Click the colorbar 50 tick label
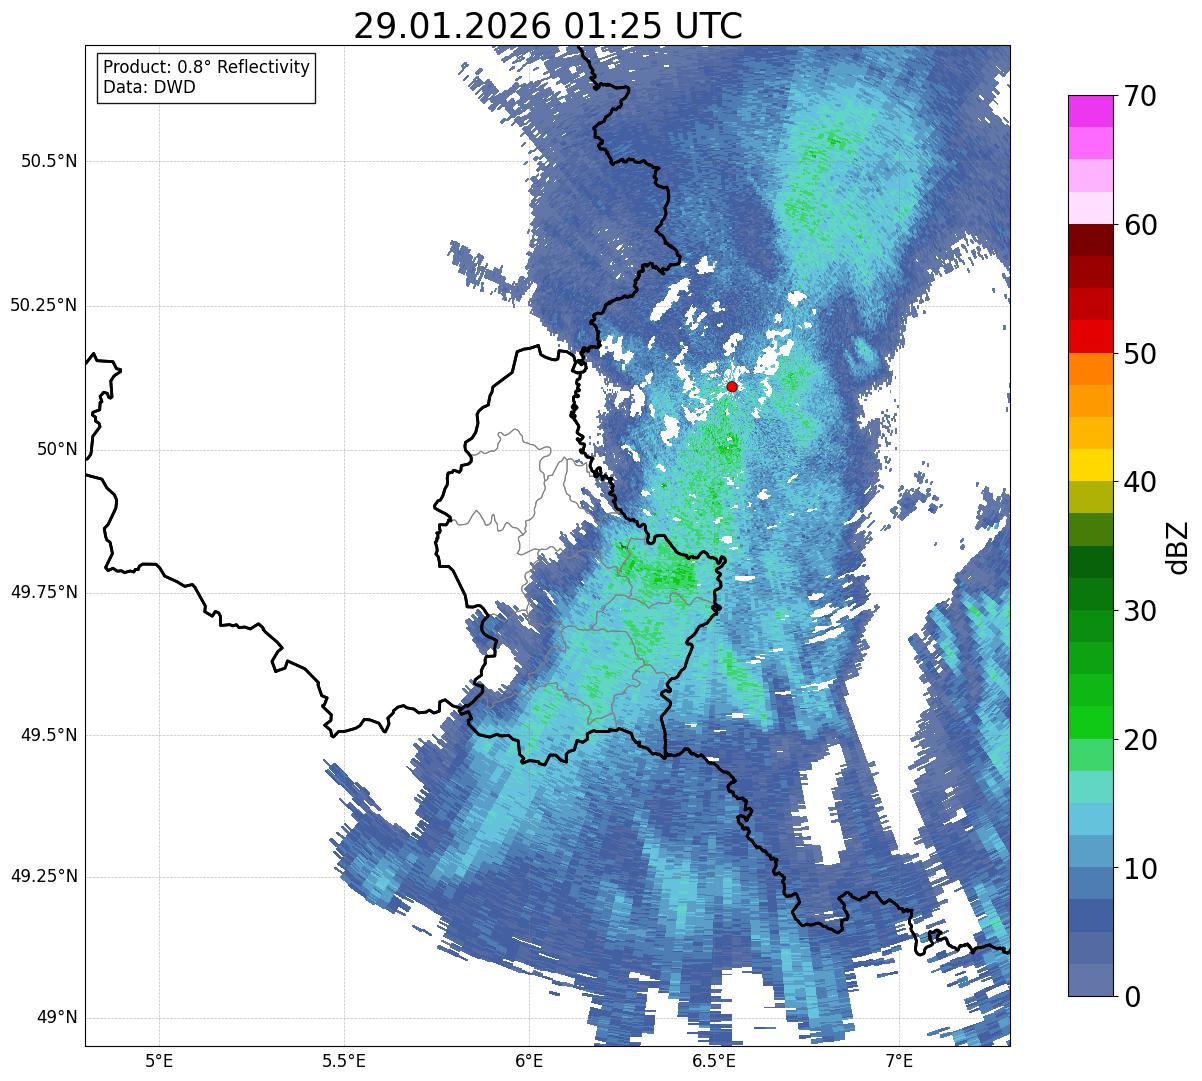Screen dimensions: 1202x1081 [1140, 354]
